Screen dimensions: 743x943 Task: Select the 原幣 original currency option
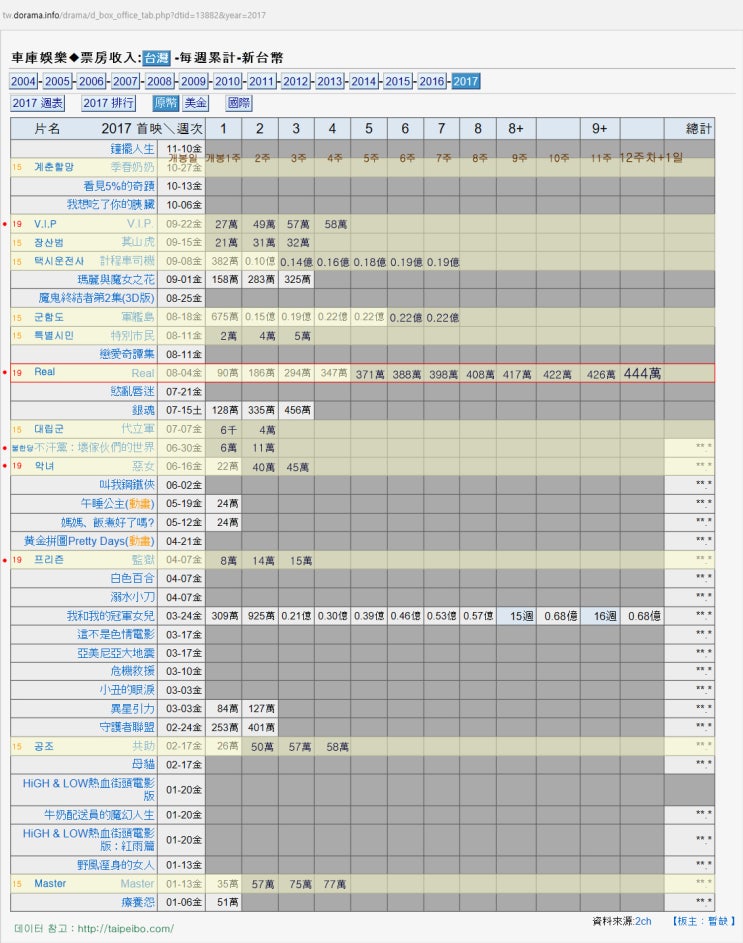165,103
